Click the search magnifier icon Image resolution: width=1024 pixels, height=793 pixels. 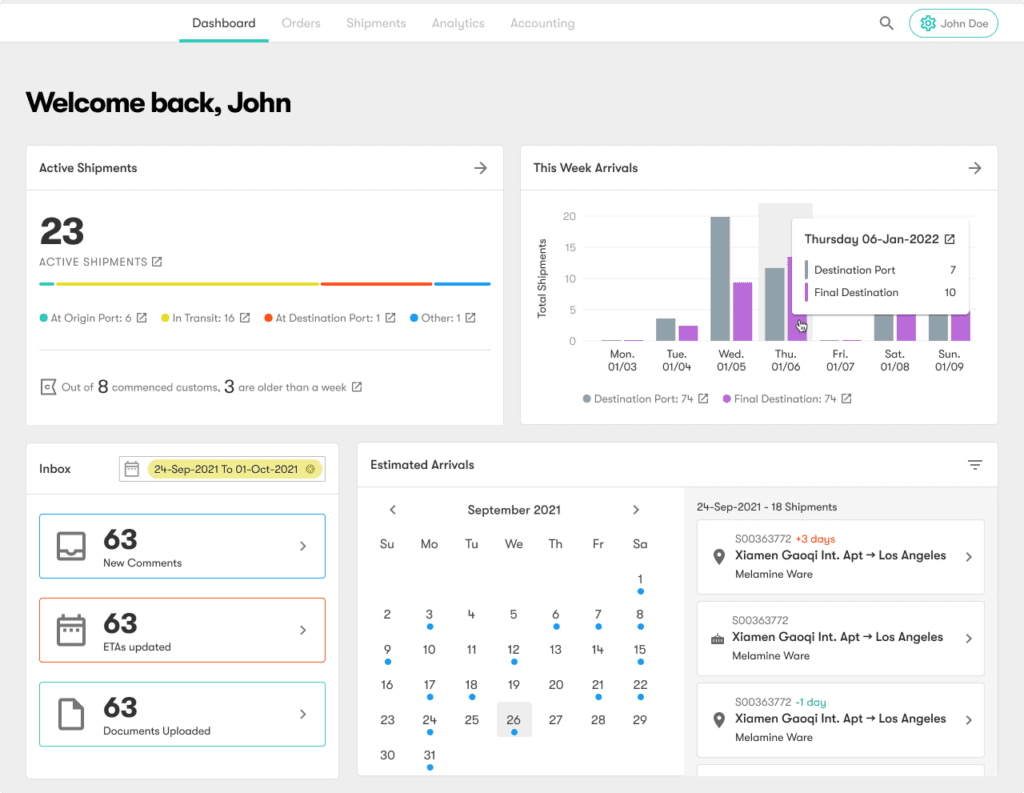point(886,23)
